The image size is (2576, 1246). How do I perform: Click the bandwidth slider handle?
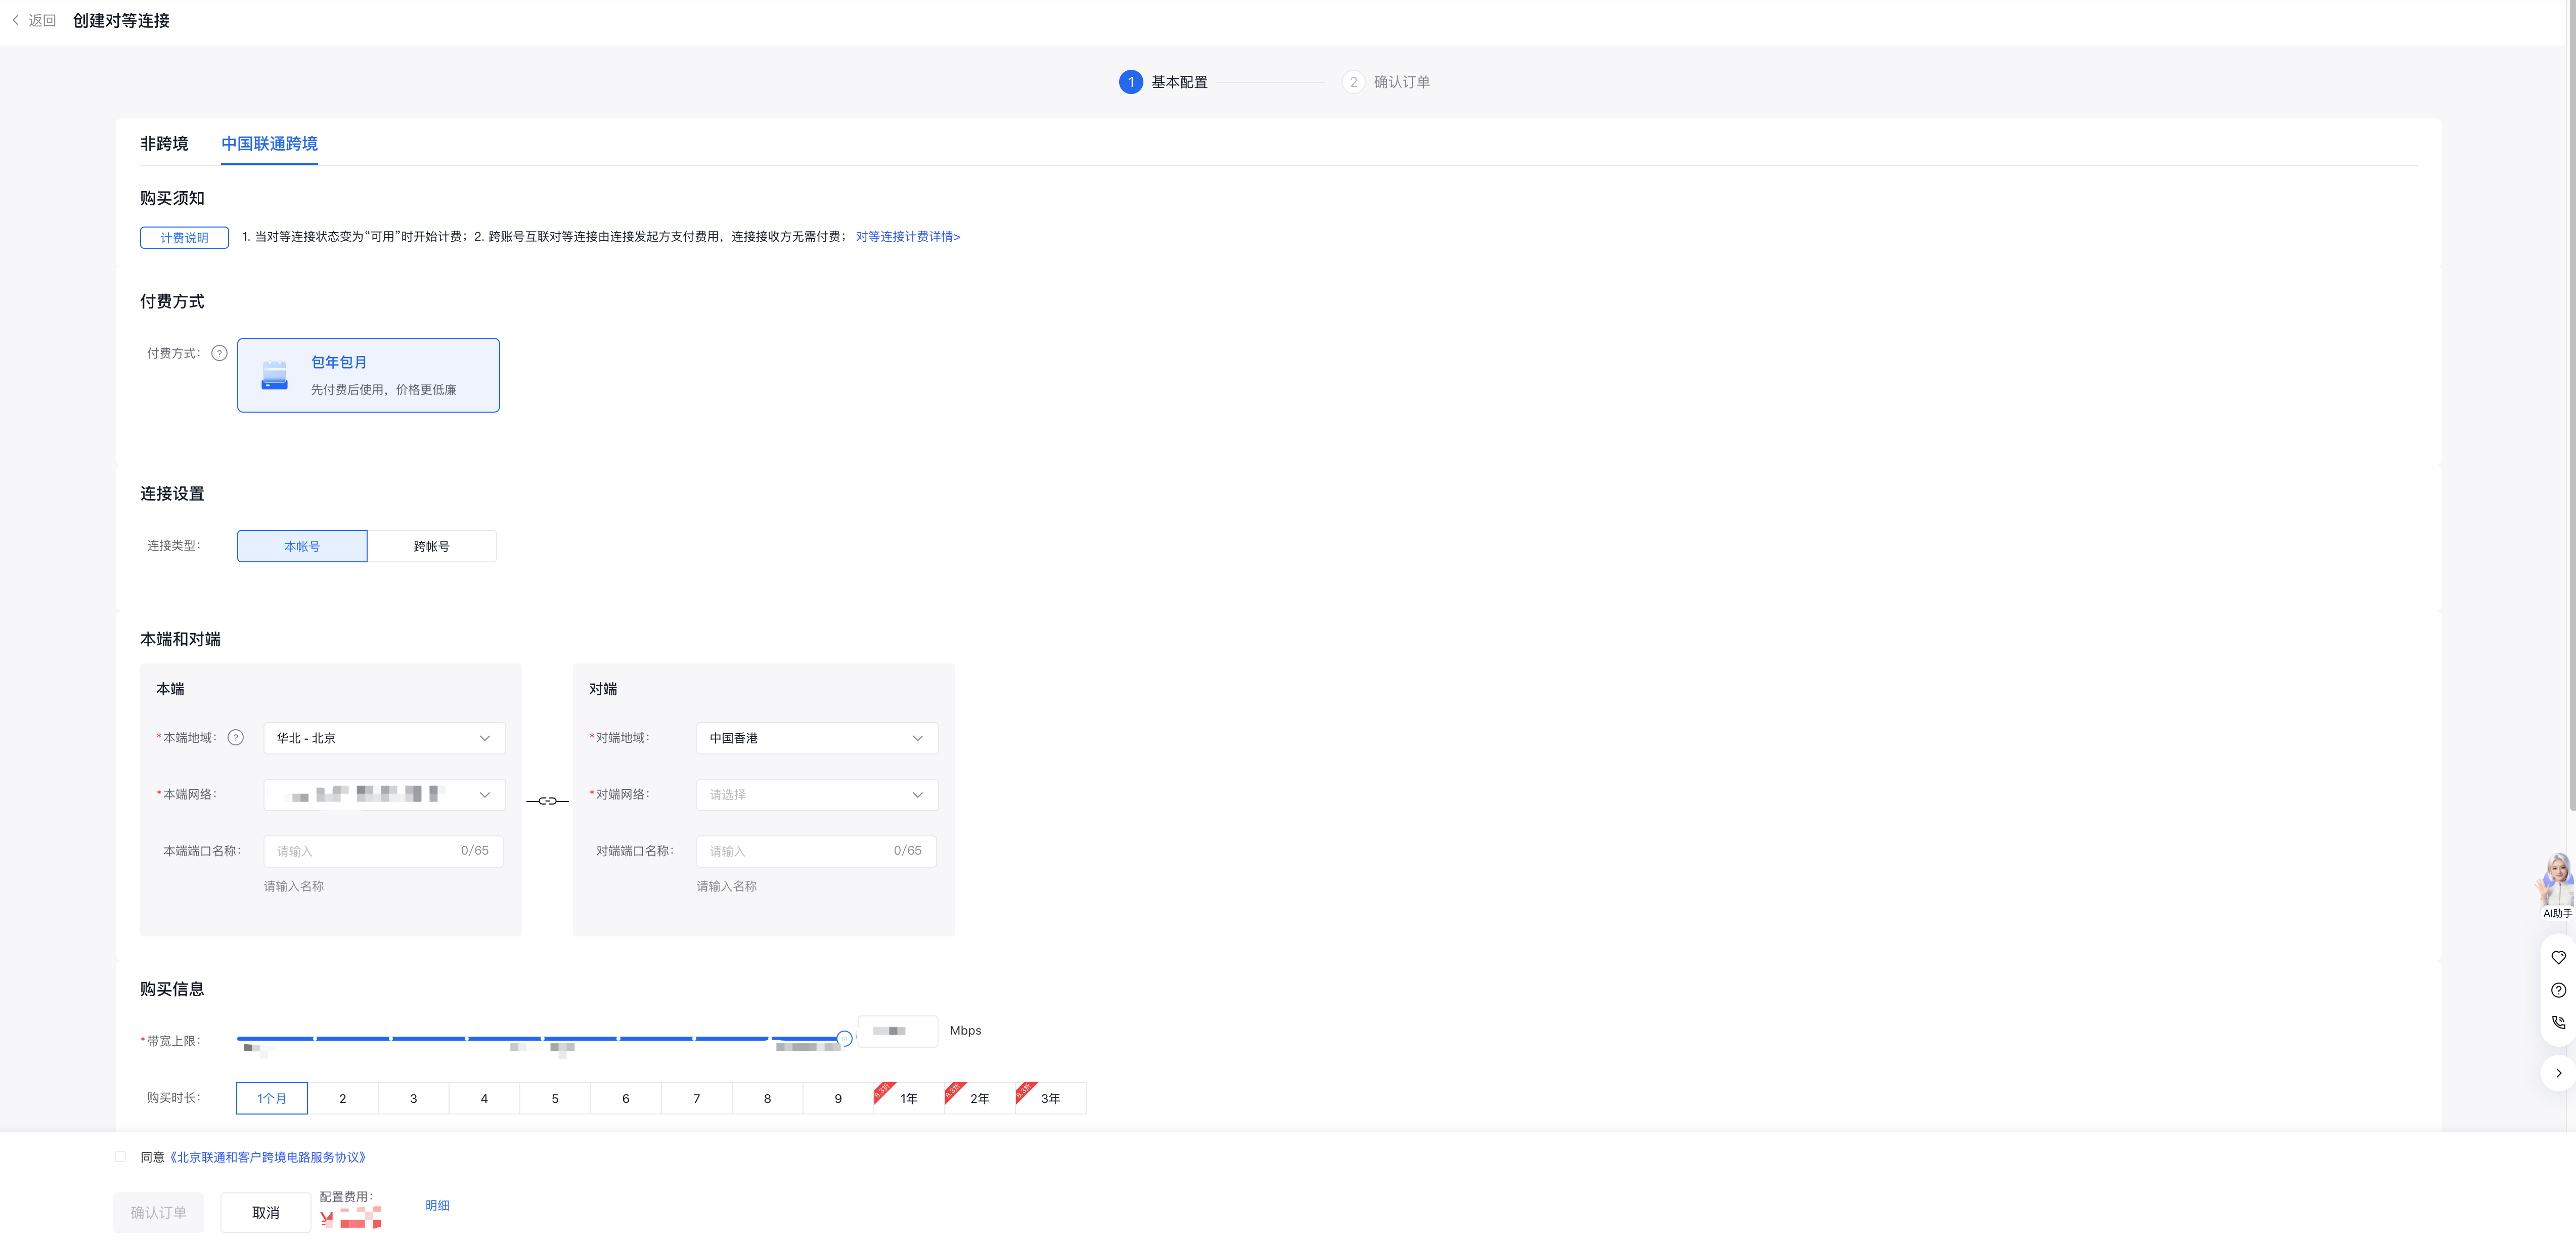click(844, 1039)
